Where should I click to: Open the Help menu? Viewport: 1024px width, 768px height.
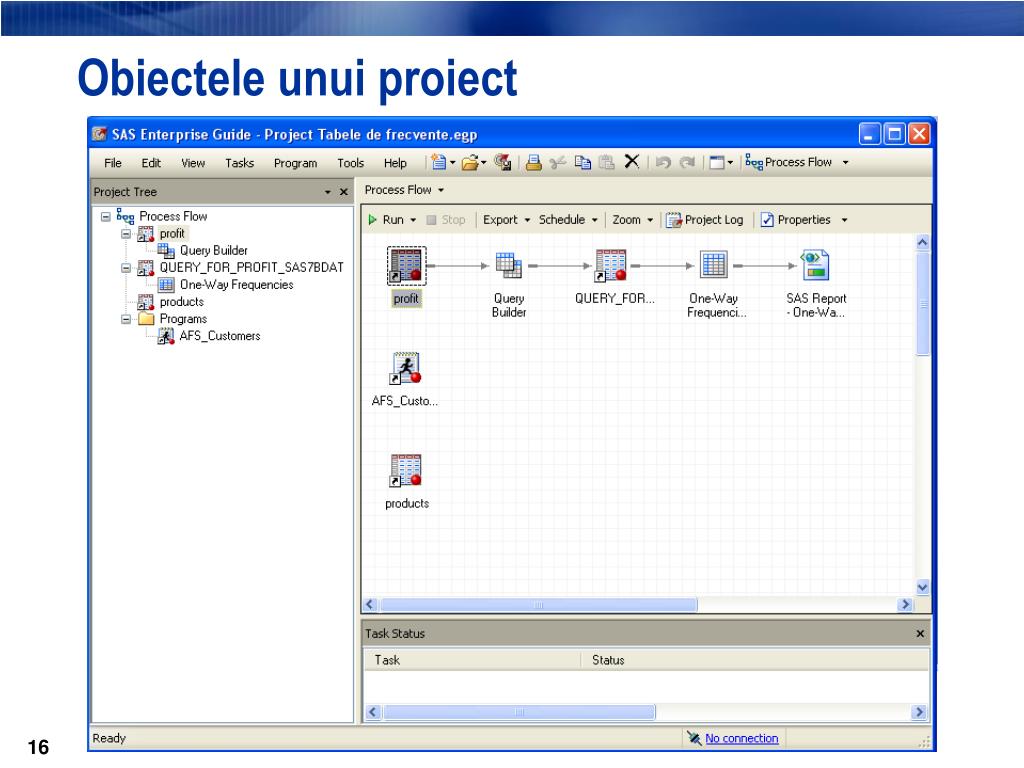click(395, 163)
